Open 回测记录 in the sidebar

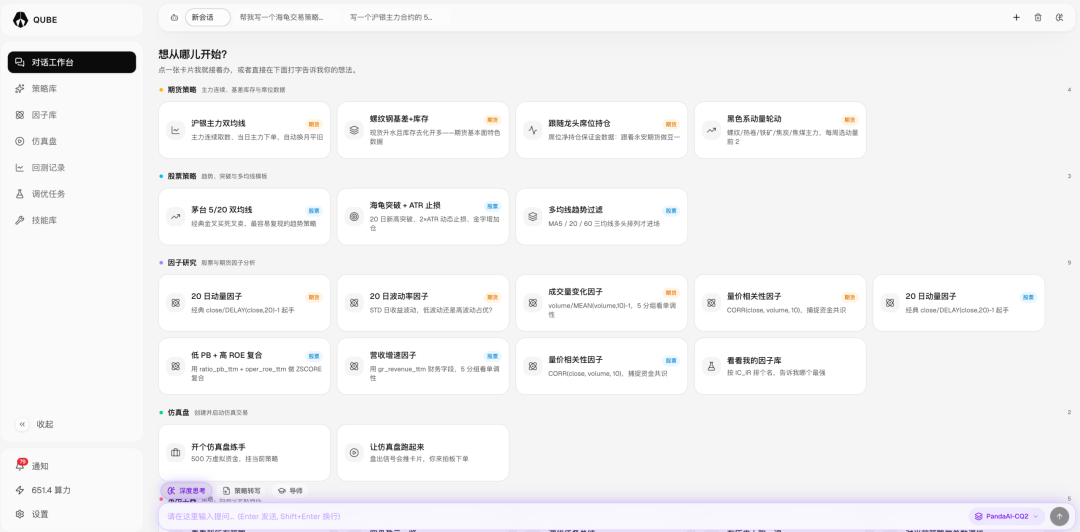(72, 167)
